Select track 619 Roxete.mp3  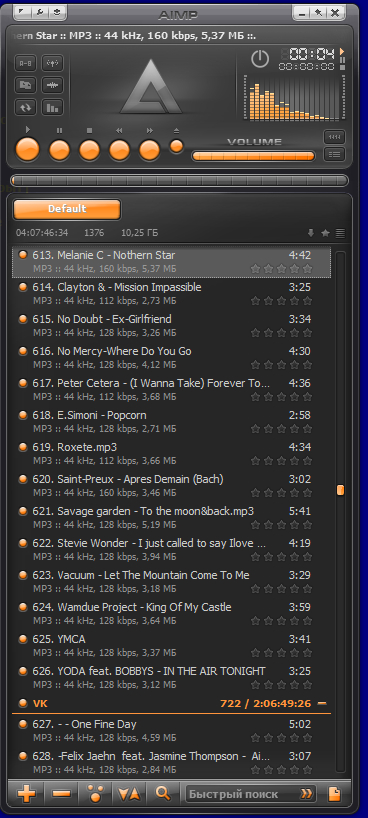[171, 453]
